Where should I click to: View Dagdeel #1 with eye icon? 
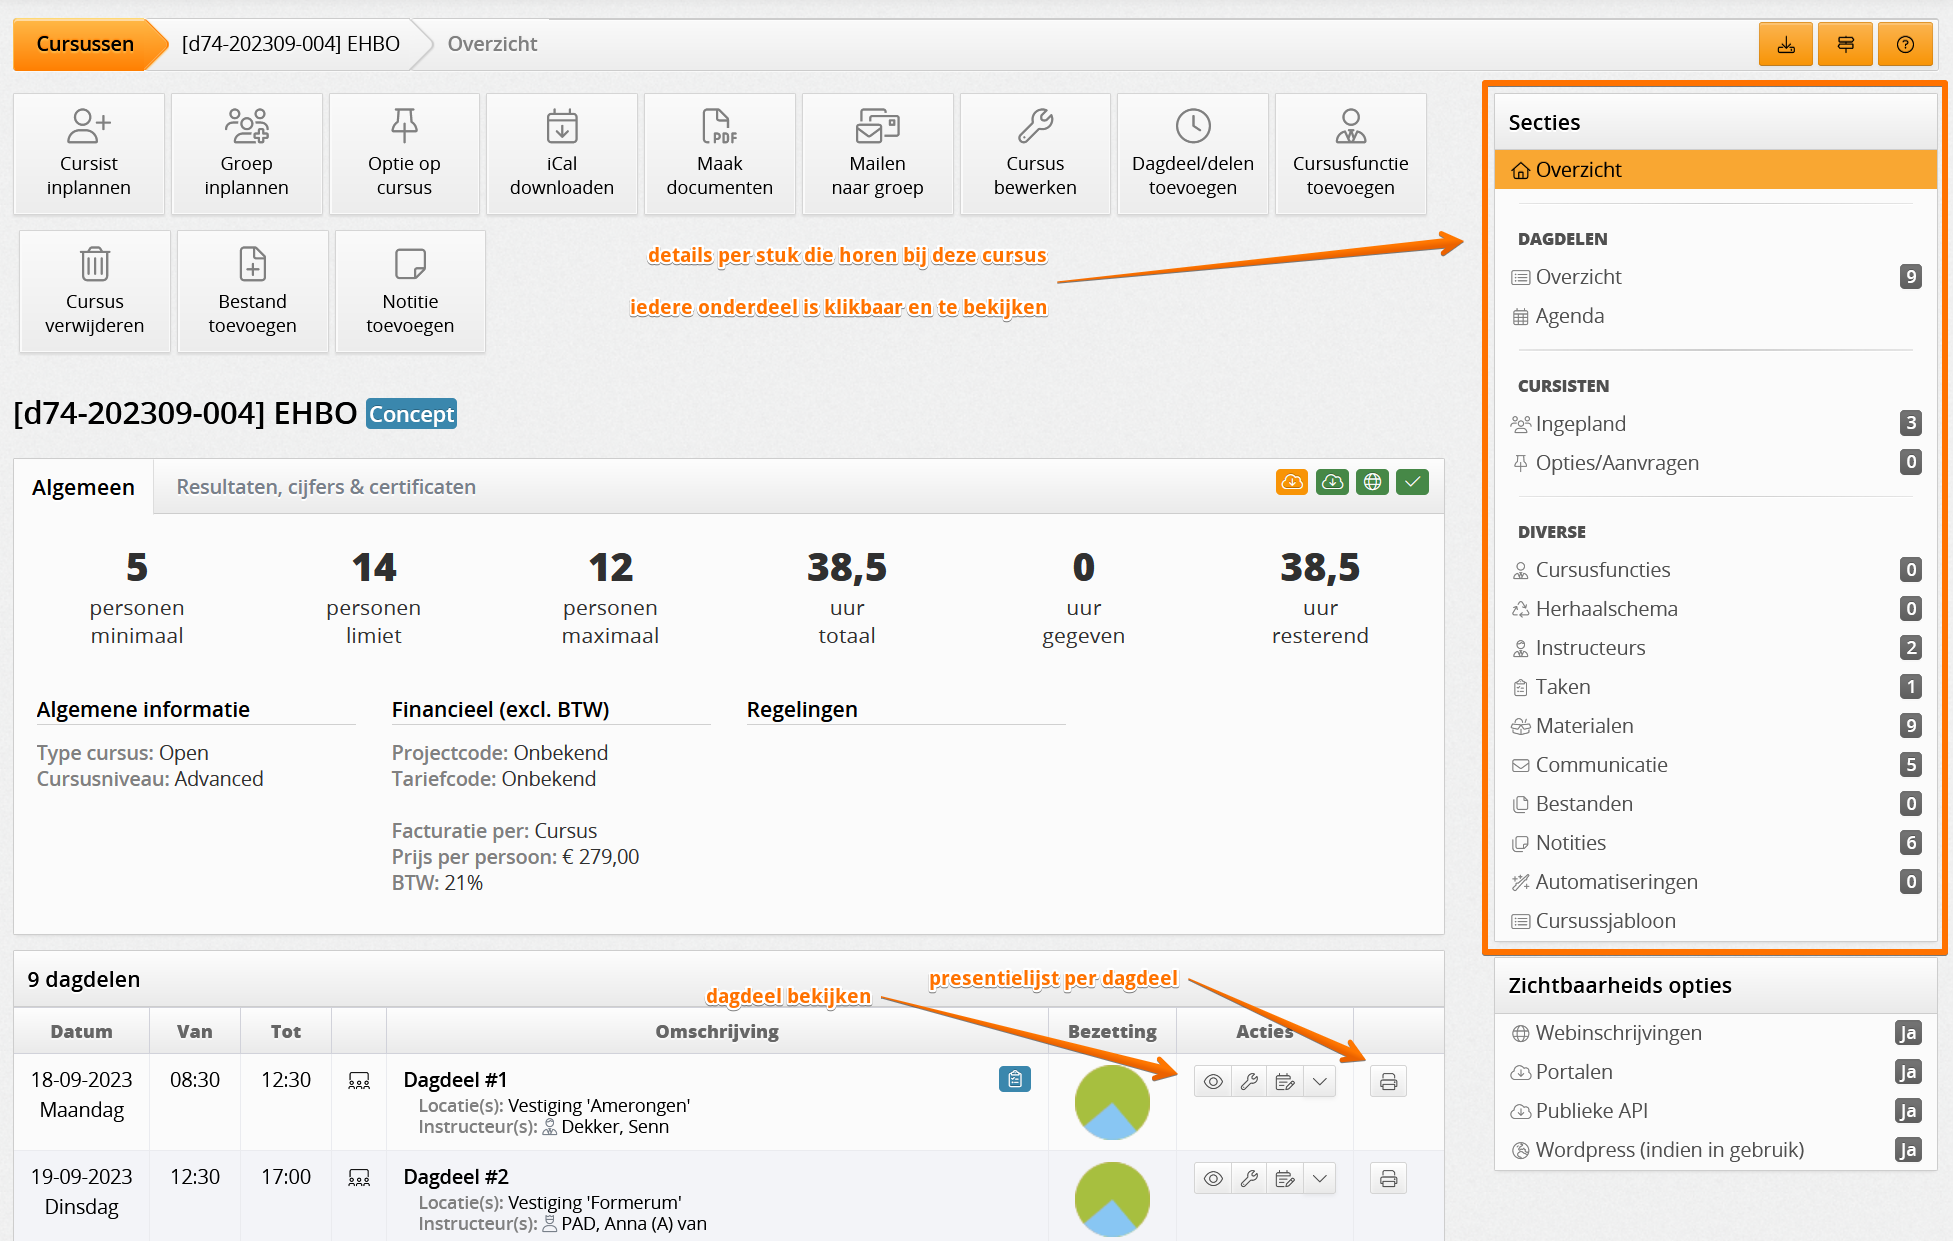[x=1213, y=1081]
